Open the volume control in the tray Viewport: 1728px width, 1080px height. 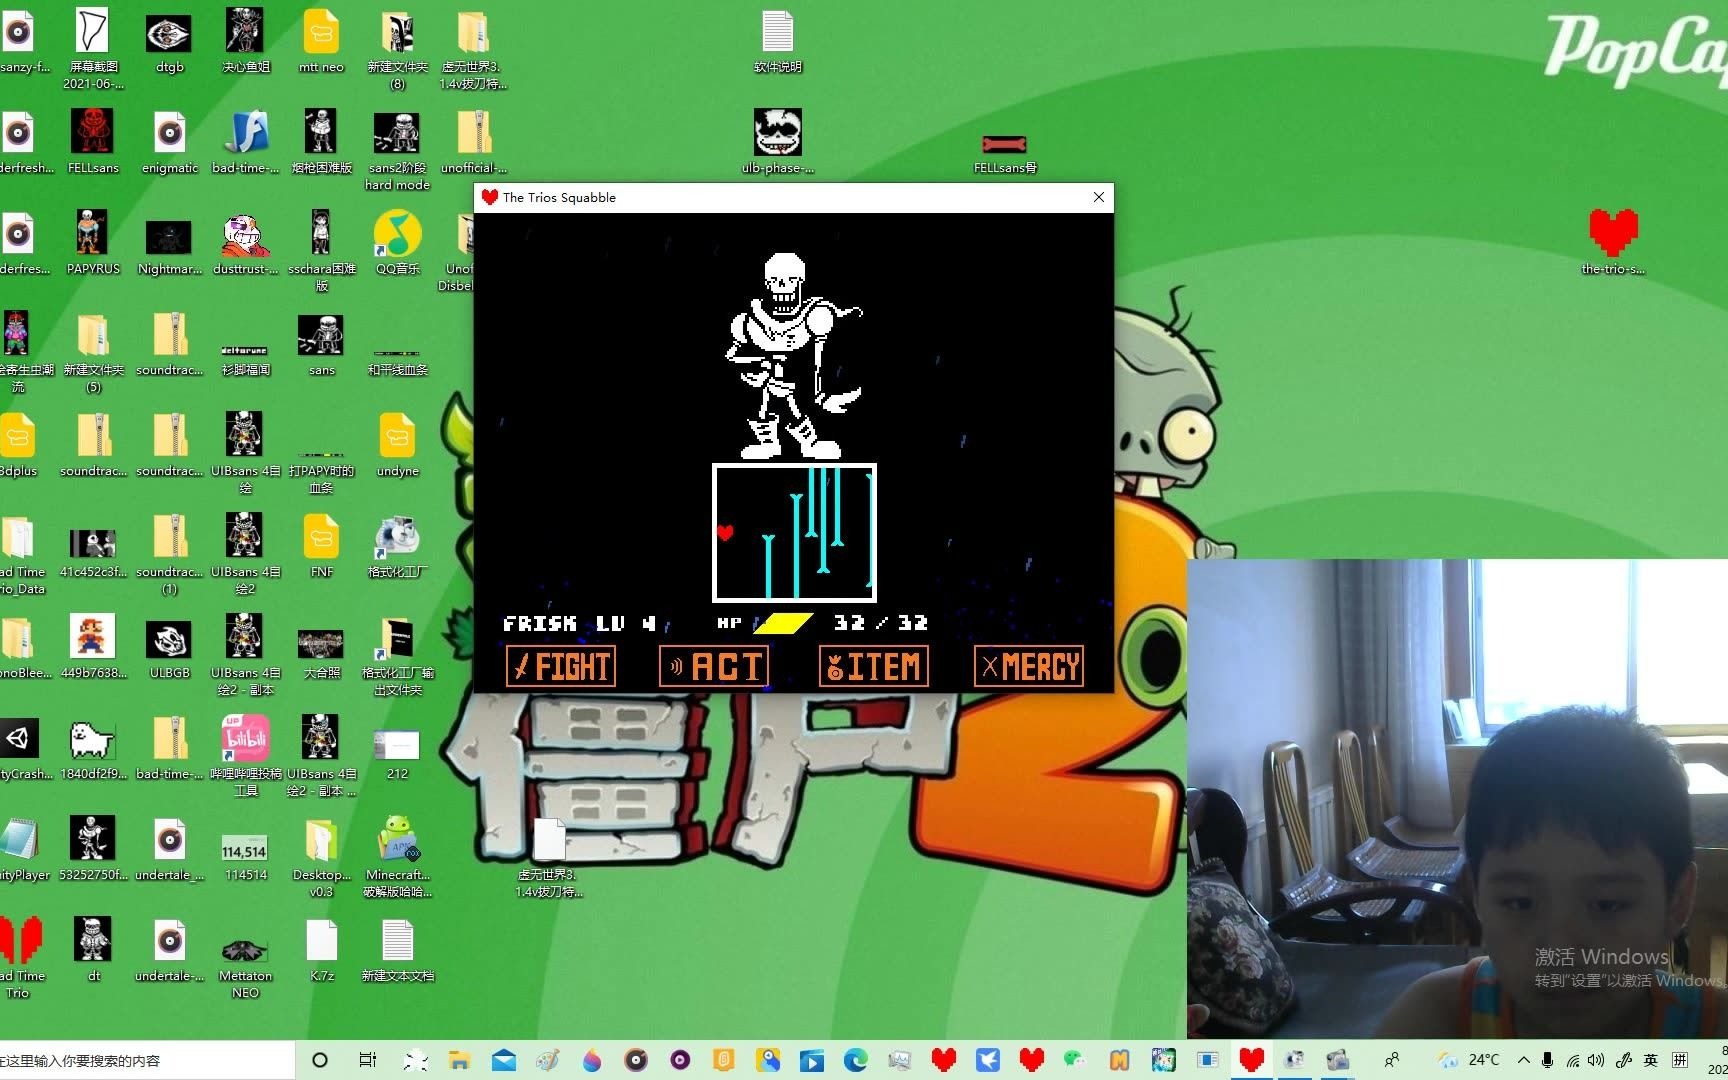tap(1596, 1060)
